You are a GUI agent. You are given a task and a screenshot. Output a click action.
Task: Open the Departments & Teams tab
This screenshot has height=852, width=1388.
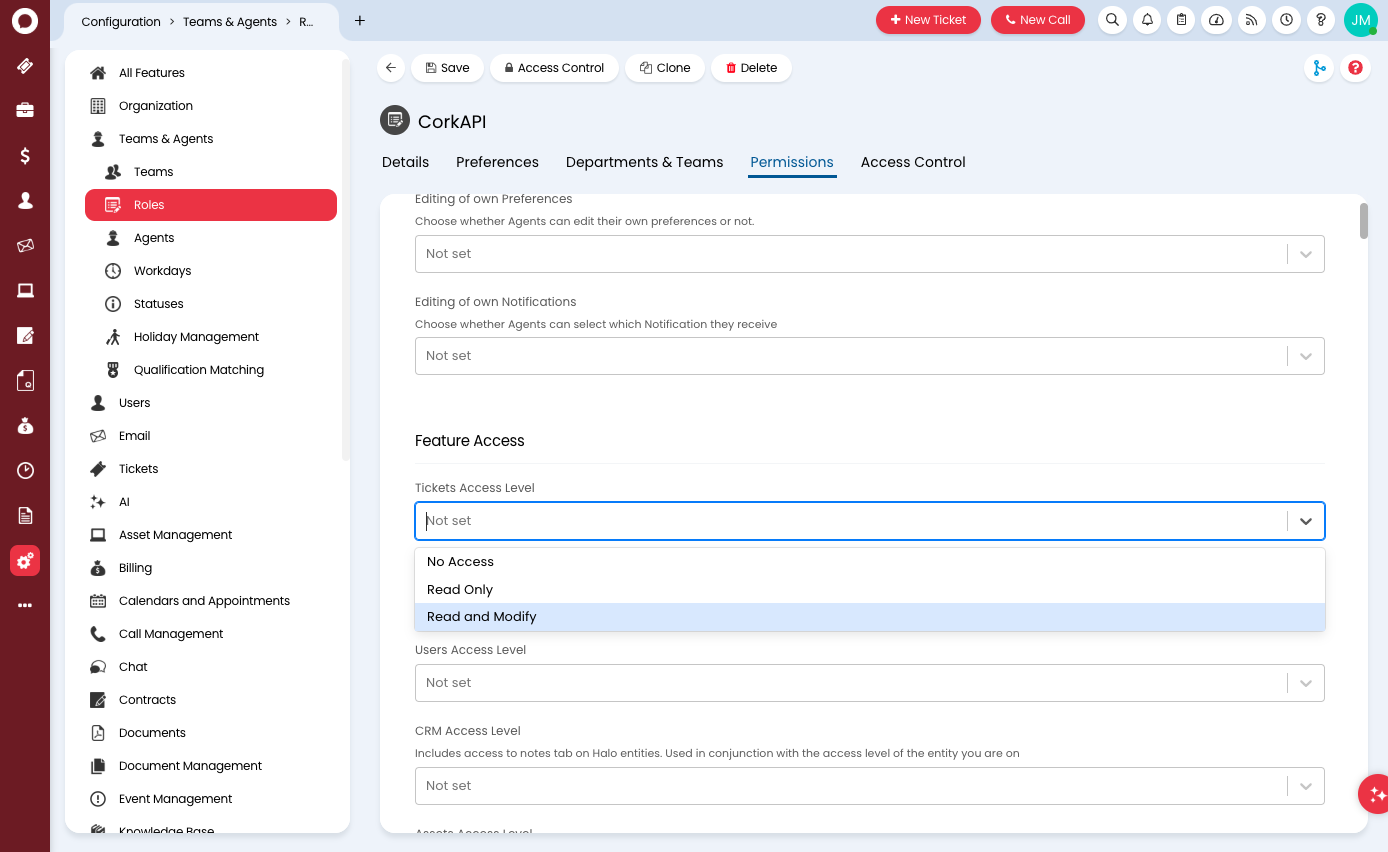pos(644,162)
